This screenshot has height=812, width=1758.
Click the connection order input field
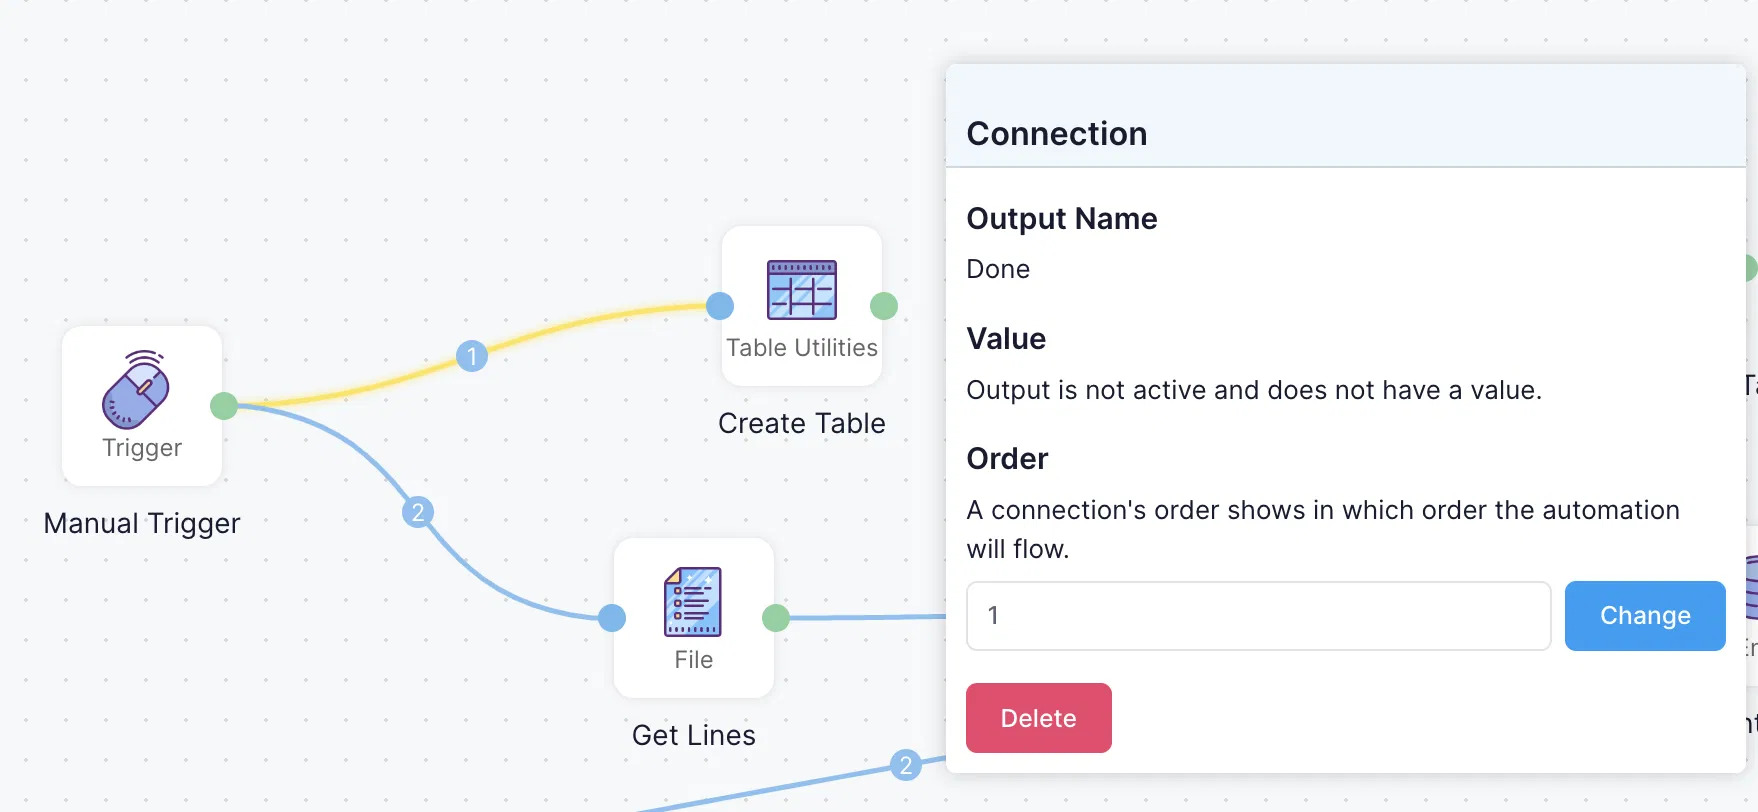click(x=1258, y=616)
